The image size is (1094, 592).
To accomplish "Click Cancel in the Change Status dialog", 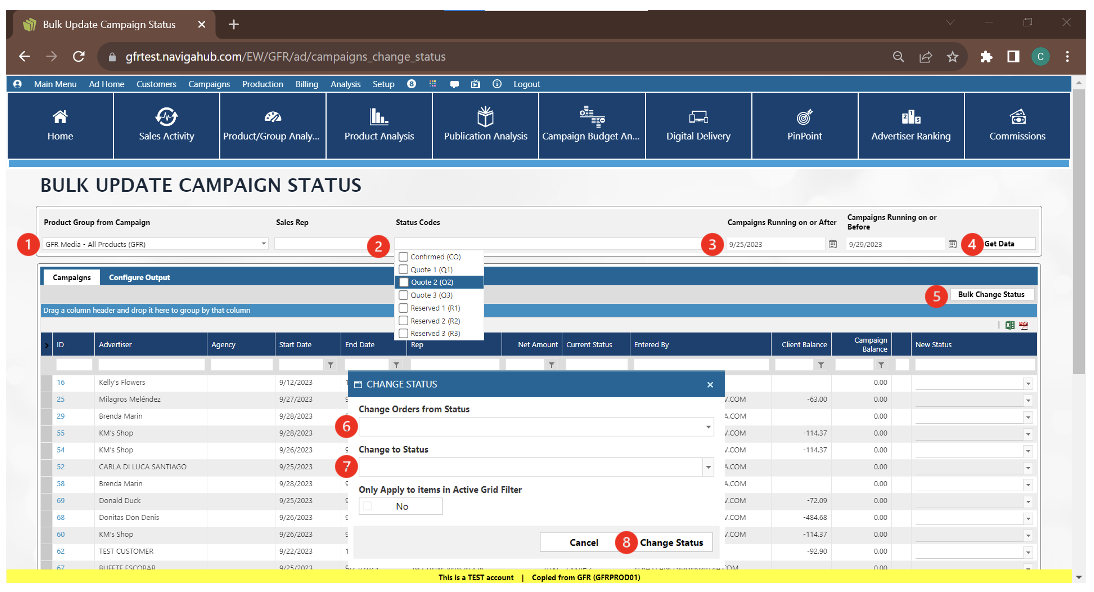I will (584, 543).
